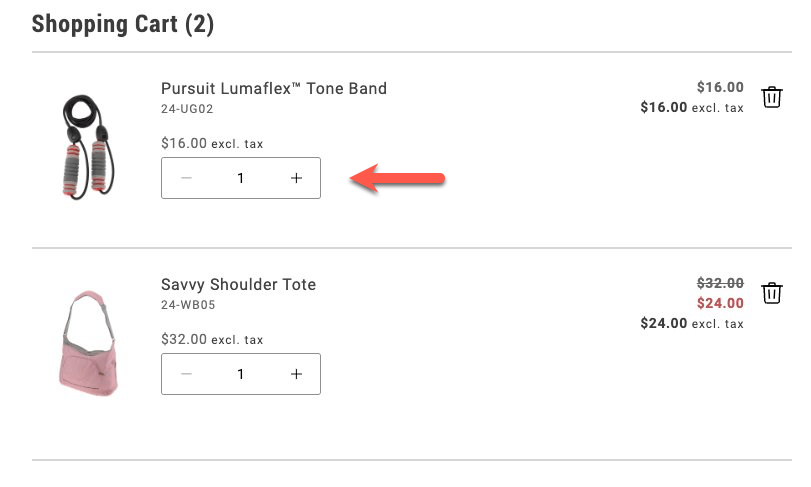Image resolution: width=811 pixels, height=487 pixels.
Task: Click SKU 24-UG02 text
Action: 187,109
